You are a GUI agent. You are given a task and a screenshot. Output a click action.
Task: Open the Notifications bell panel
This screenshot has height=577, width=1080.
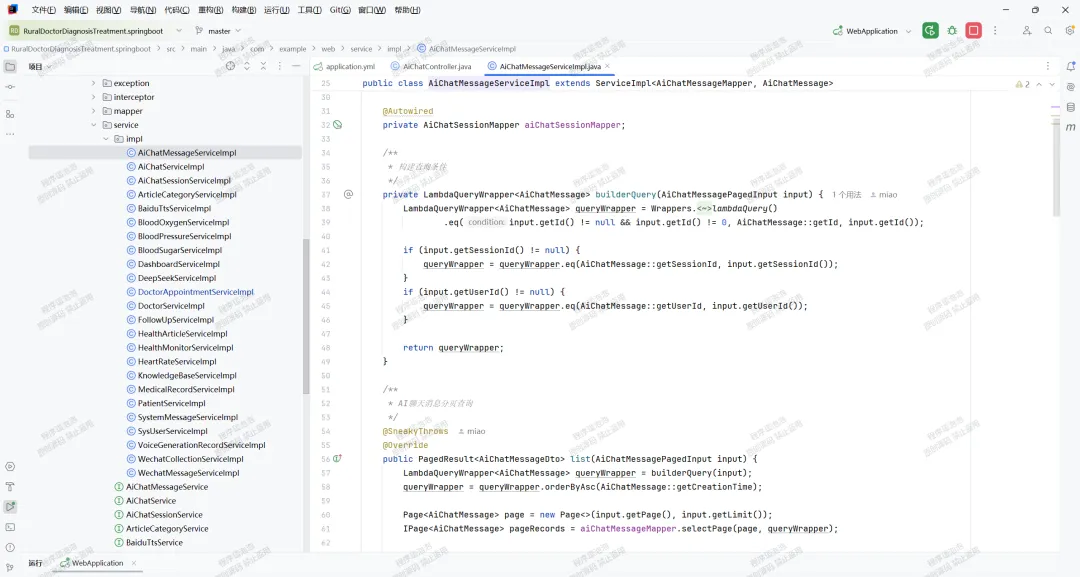1070,66
